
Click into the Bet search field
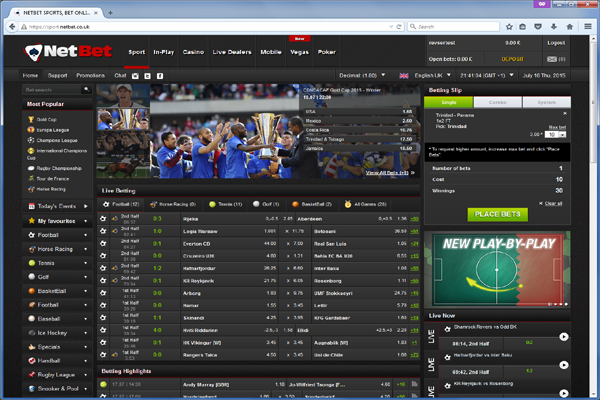tap(53, 90)
